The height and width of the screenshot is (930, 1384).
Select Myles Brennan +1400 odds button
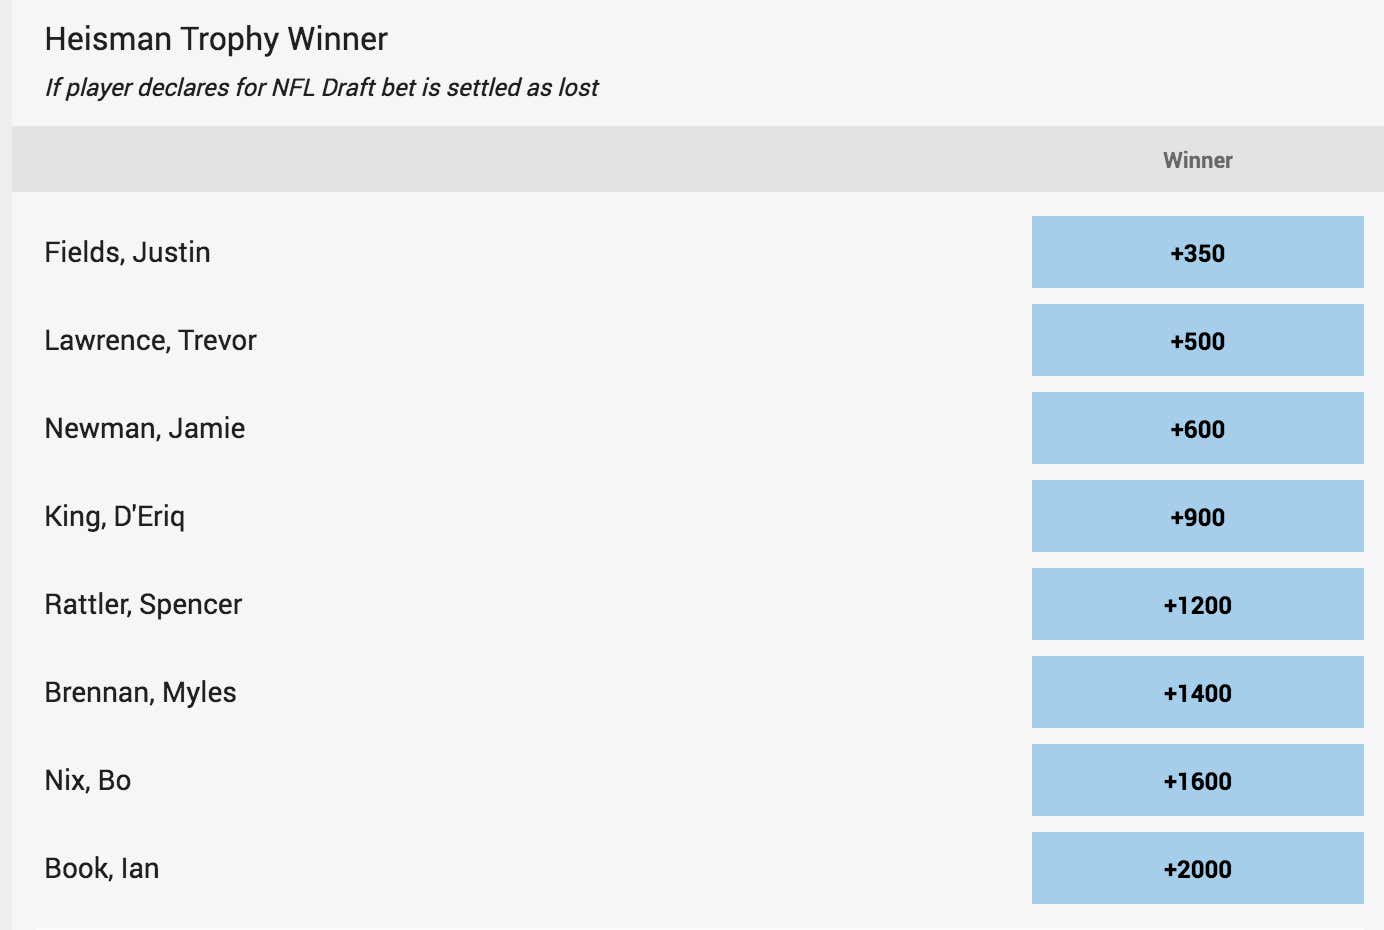click(x=1197, y=692)
